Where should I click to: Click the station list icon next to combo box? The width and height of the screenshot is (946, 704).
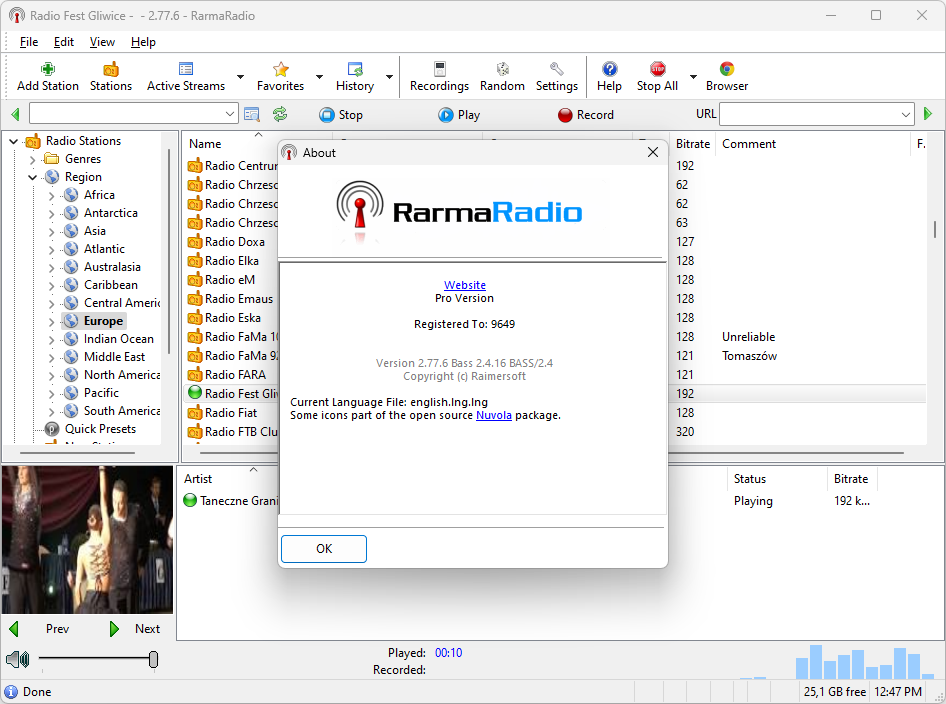click(x=252, y=114)
